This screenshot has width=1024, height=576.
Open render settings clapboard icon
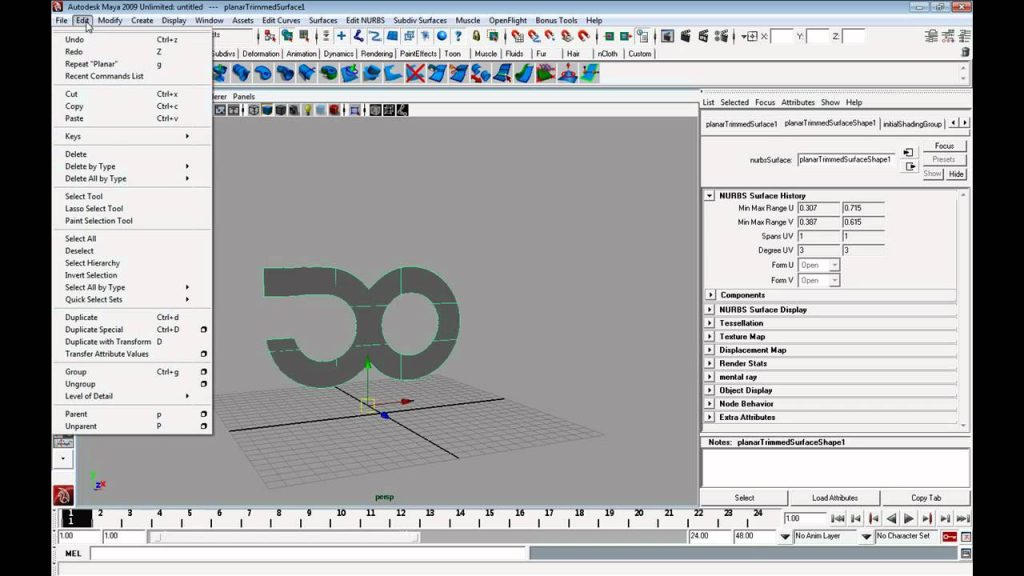tap(722, 36)
